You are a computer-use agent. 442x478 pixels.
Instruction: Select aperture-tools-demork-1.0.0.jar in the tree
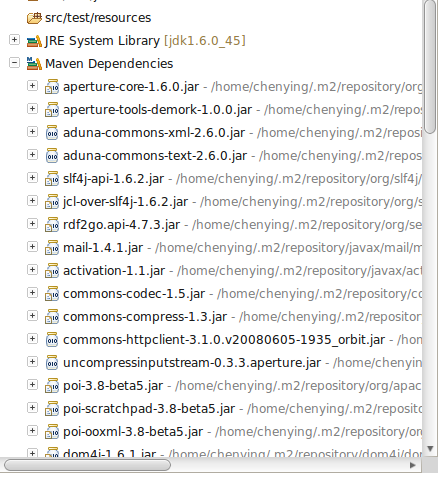157,110
